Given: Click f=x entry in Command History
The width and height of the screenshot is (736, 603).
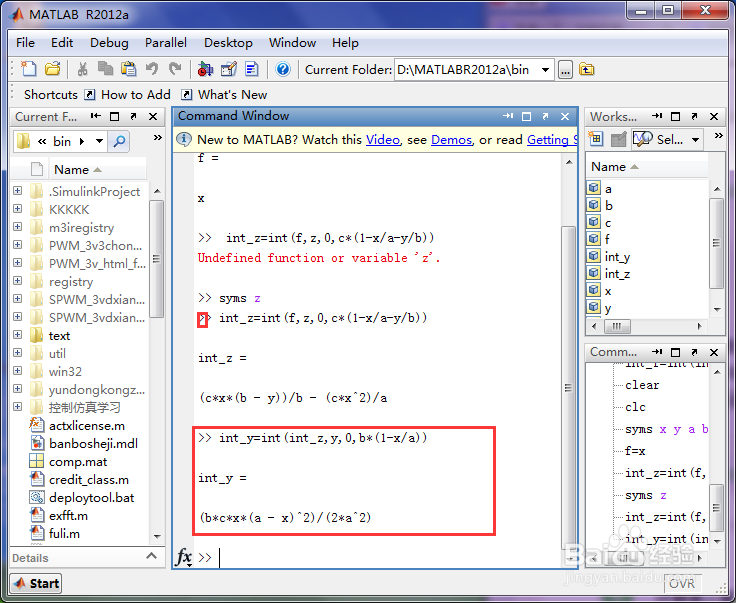Looking at the screenshot, I should 635,451.
